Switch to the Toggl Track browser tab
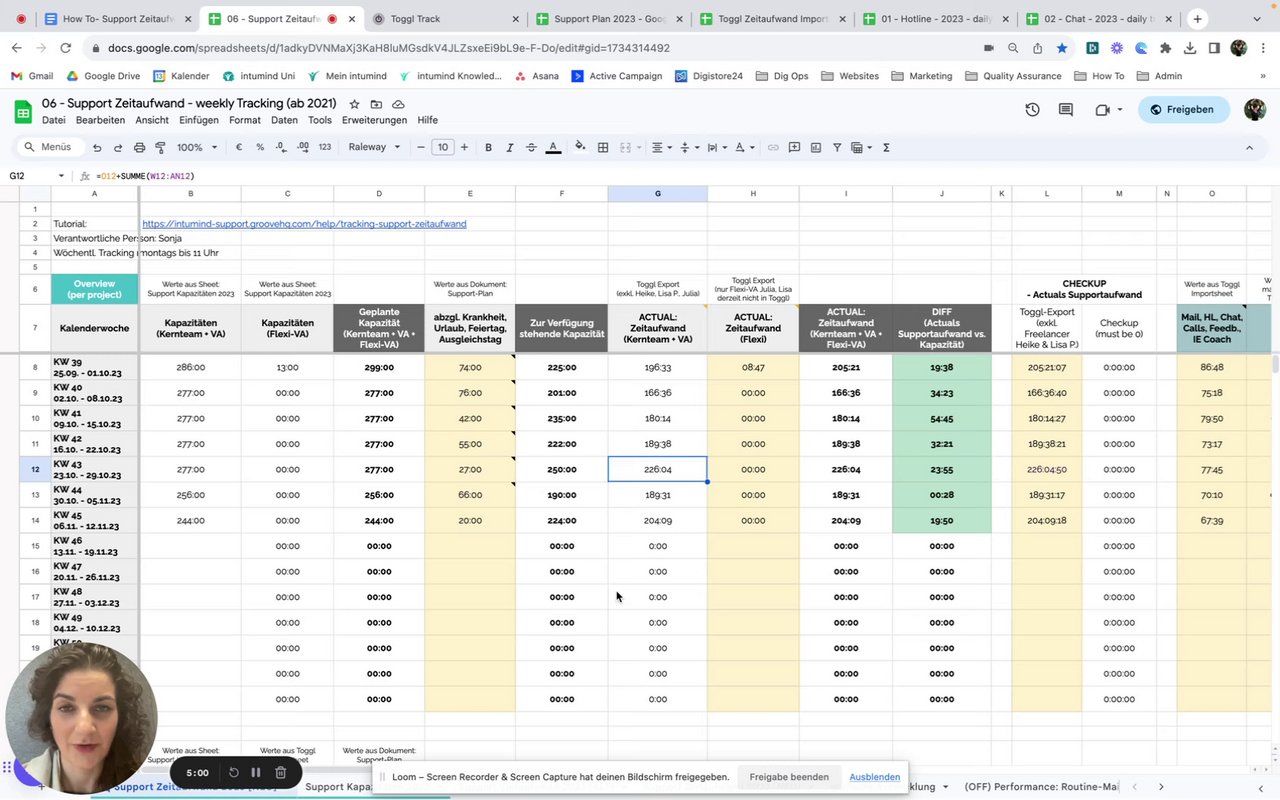This screenshot has width=1280, height=800. (446, 19)
